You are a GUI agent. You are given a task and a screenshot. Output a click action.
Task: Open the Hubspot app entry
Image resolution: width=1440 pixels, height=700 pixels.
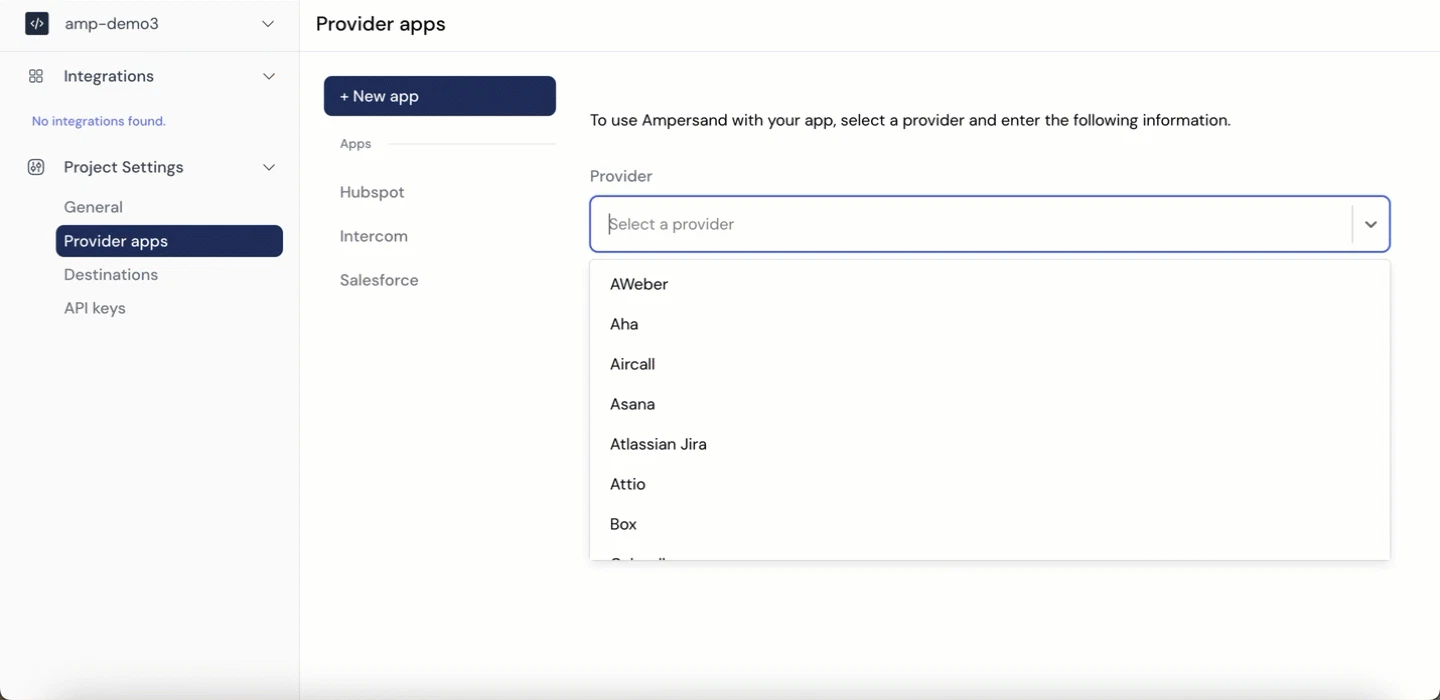point(372,192)
